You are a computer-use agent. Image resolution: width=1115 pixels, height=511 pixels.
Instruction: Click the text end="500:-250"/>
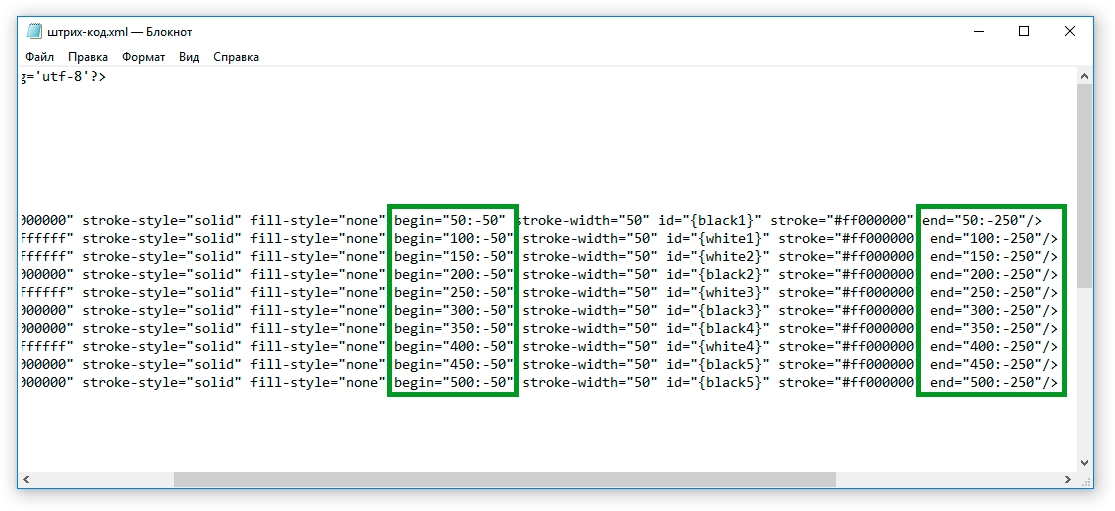click(994, 383)
